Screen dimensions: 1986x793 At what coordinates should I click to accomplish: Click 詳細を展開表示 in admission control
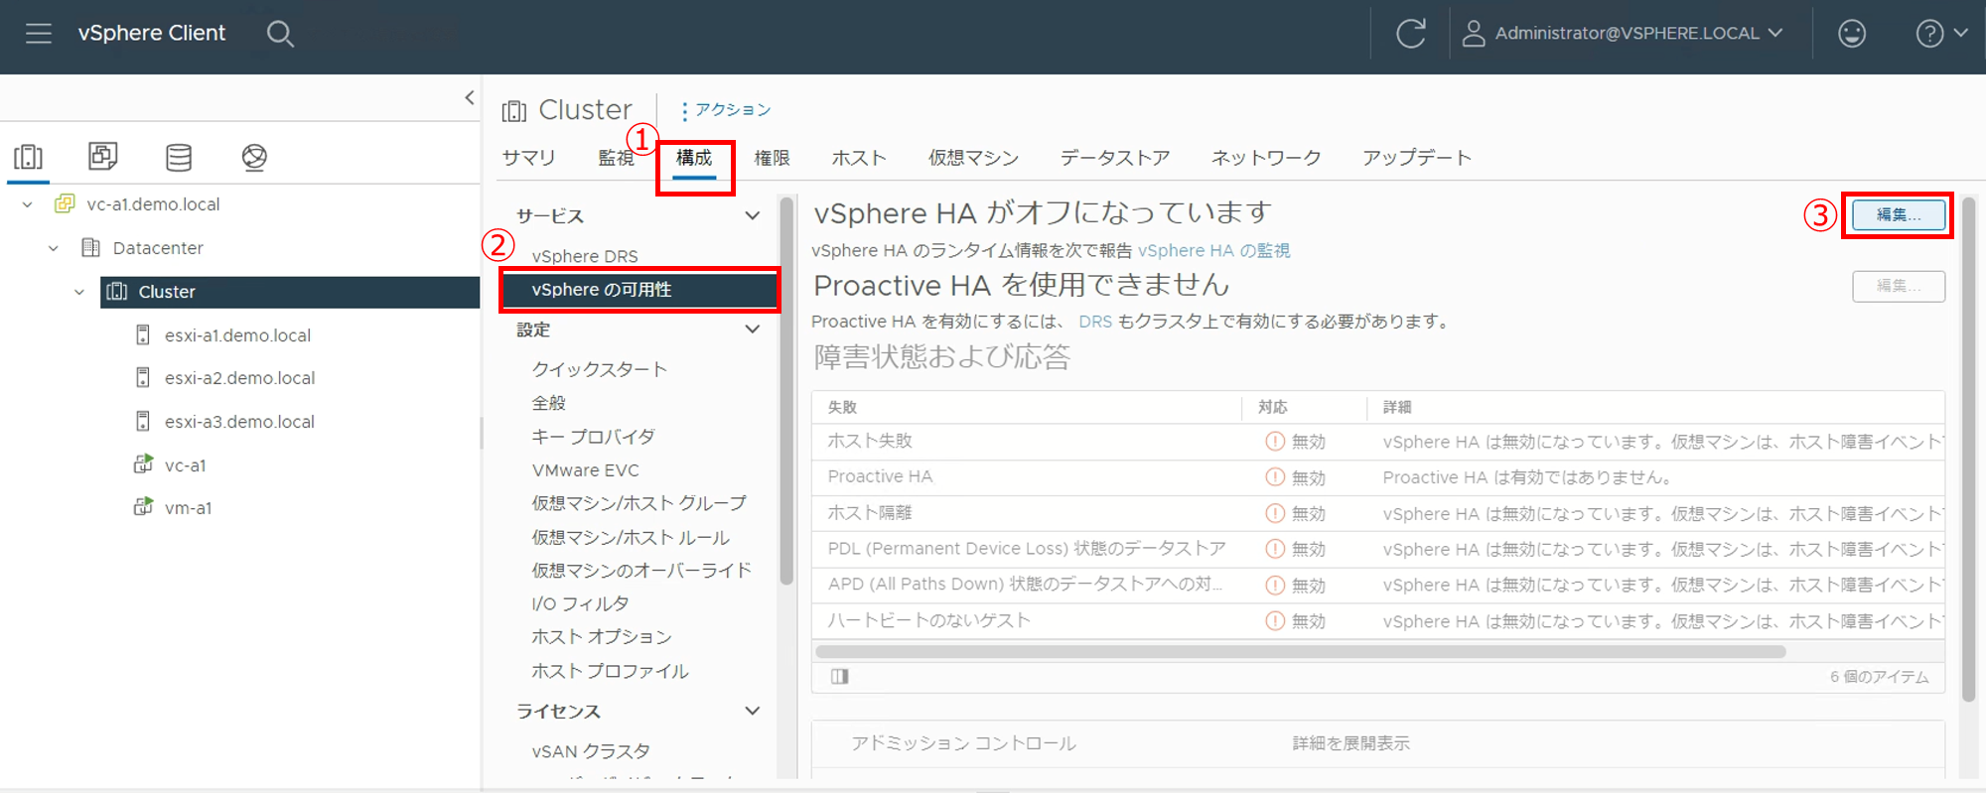[x=1351, y=743]
